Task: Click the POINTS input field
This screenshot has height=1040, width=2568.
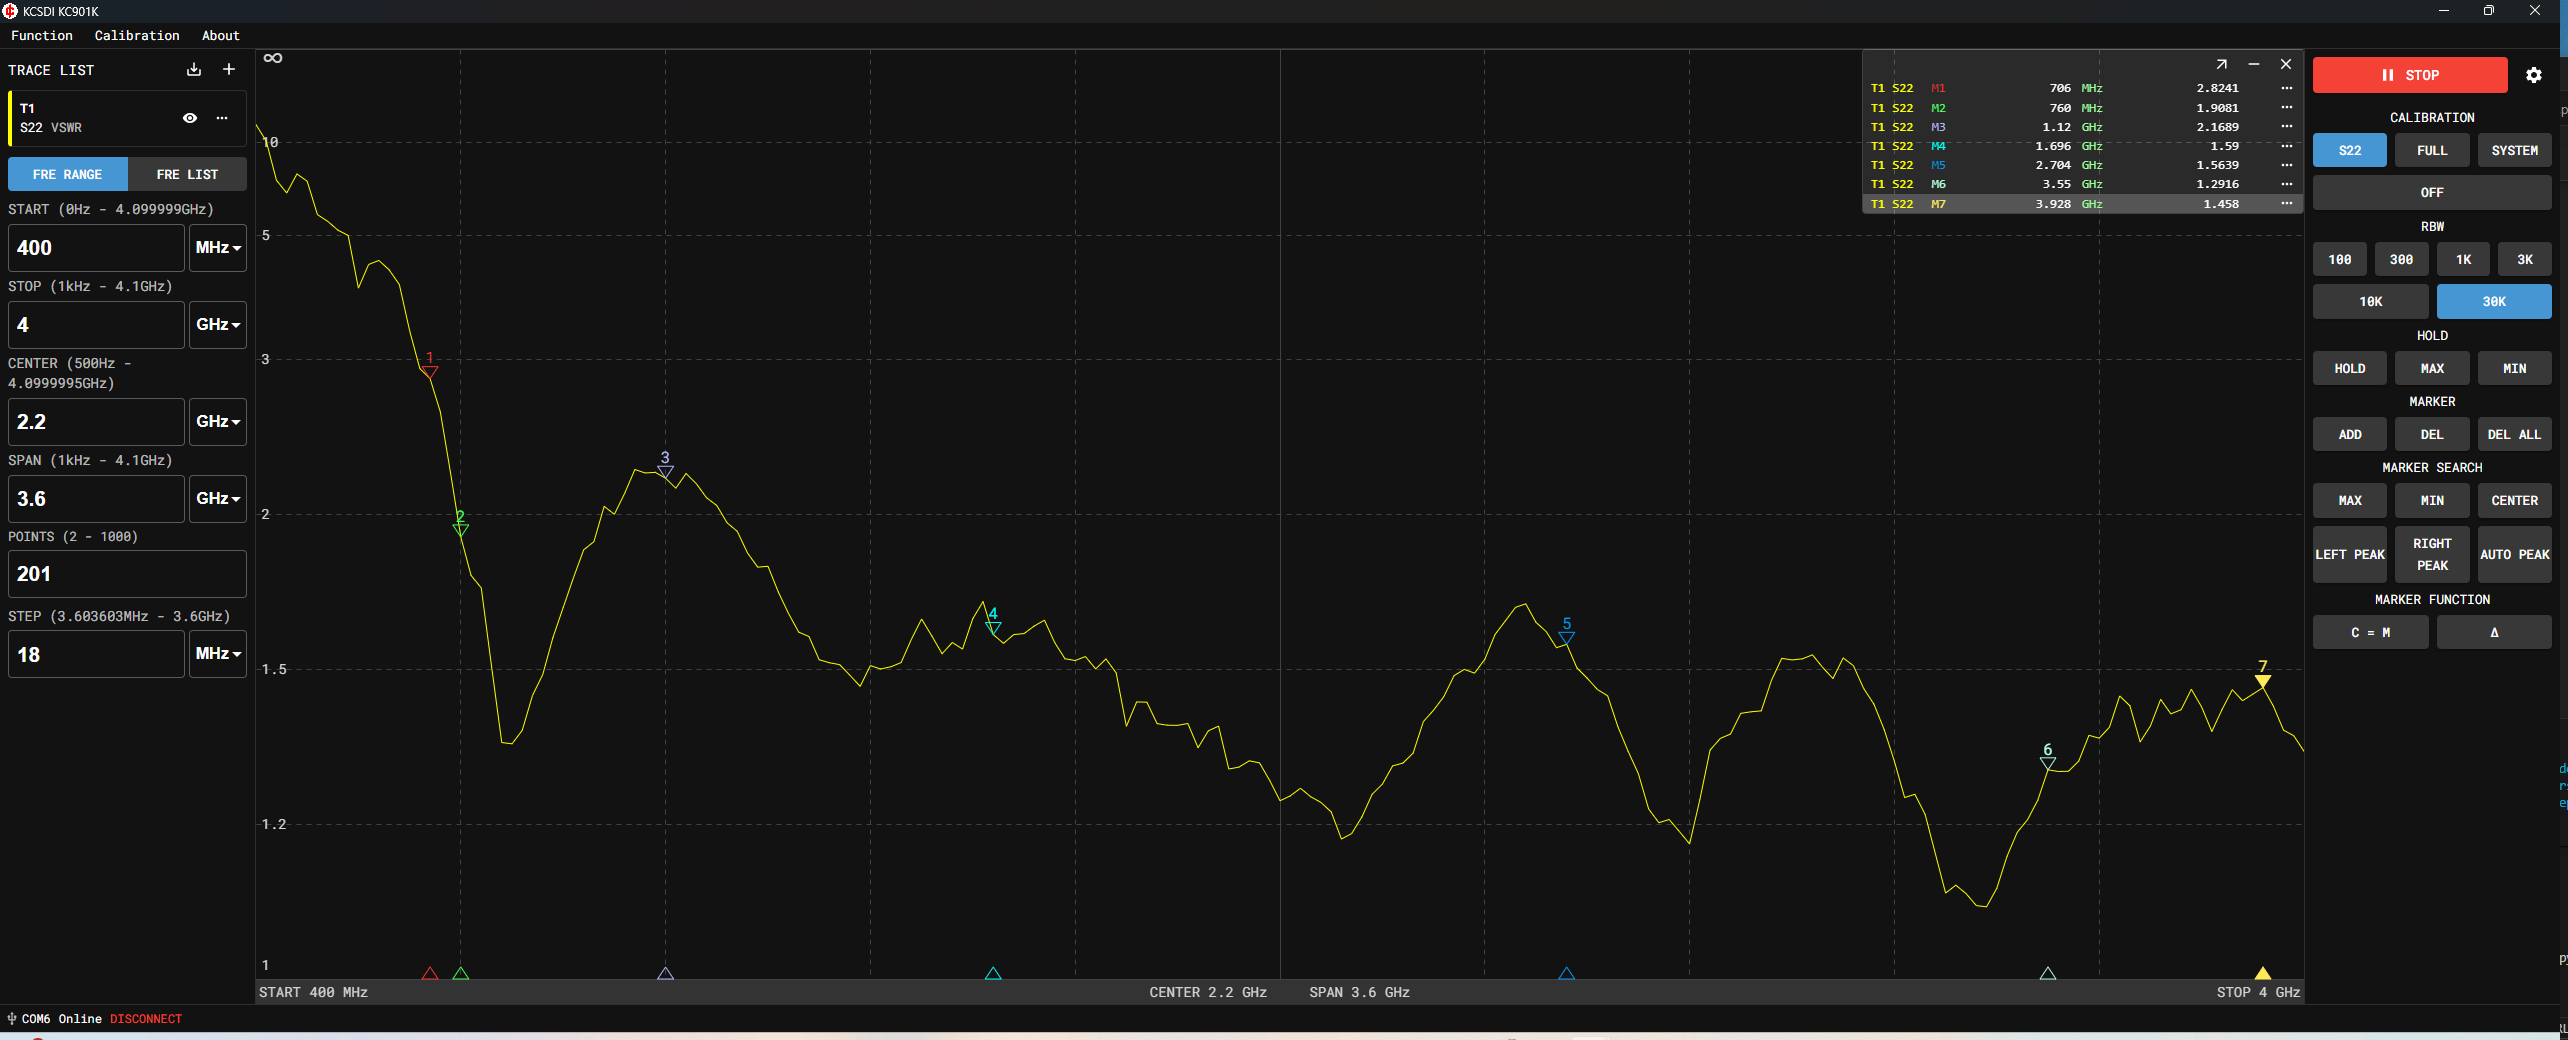Action: coord(127,574)
